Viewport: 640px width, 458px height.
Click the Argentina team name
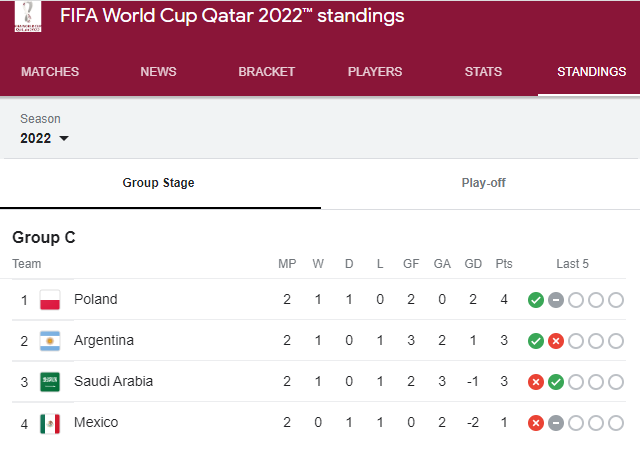[104, 340]
